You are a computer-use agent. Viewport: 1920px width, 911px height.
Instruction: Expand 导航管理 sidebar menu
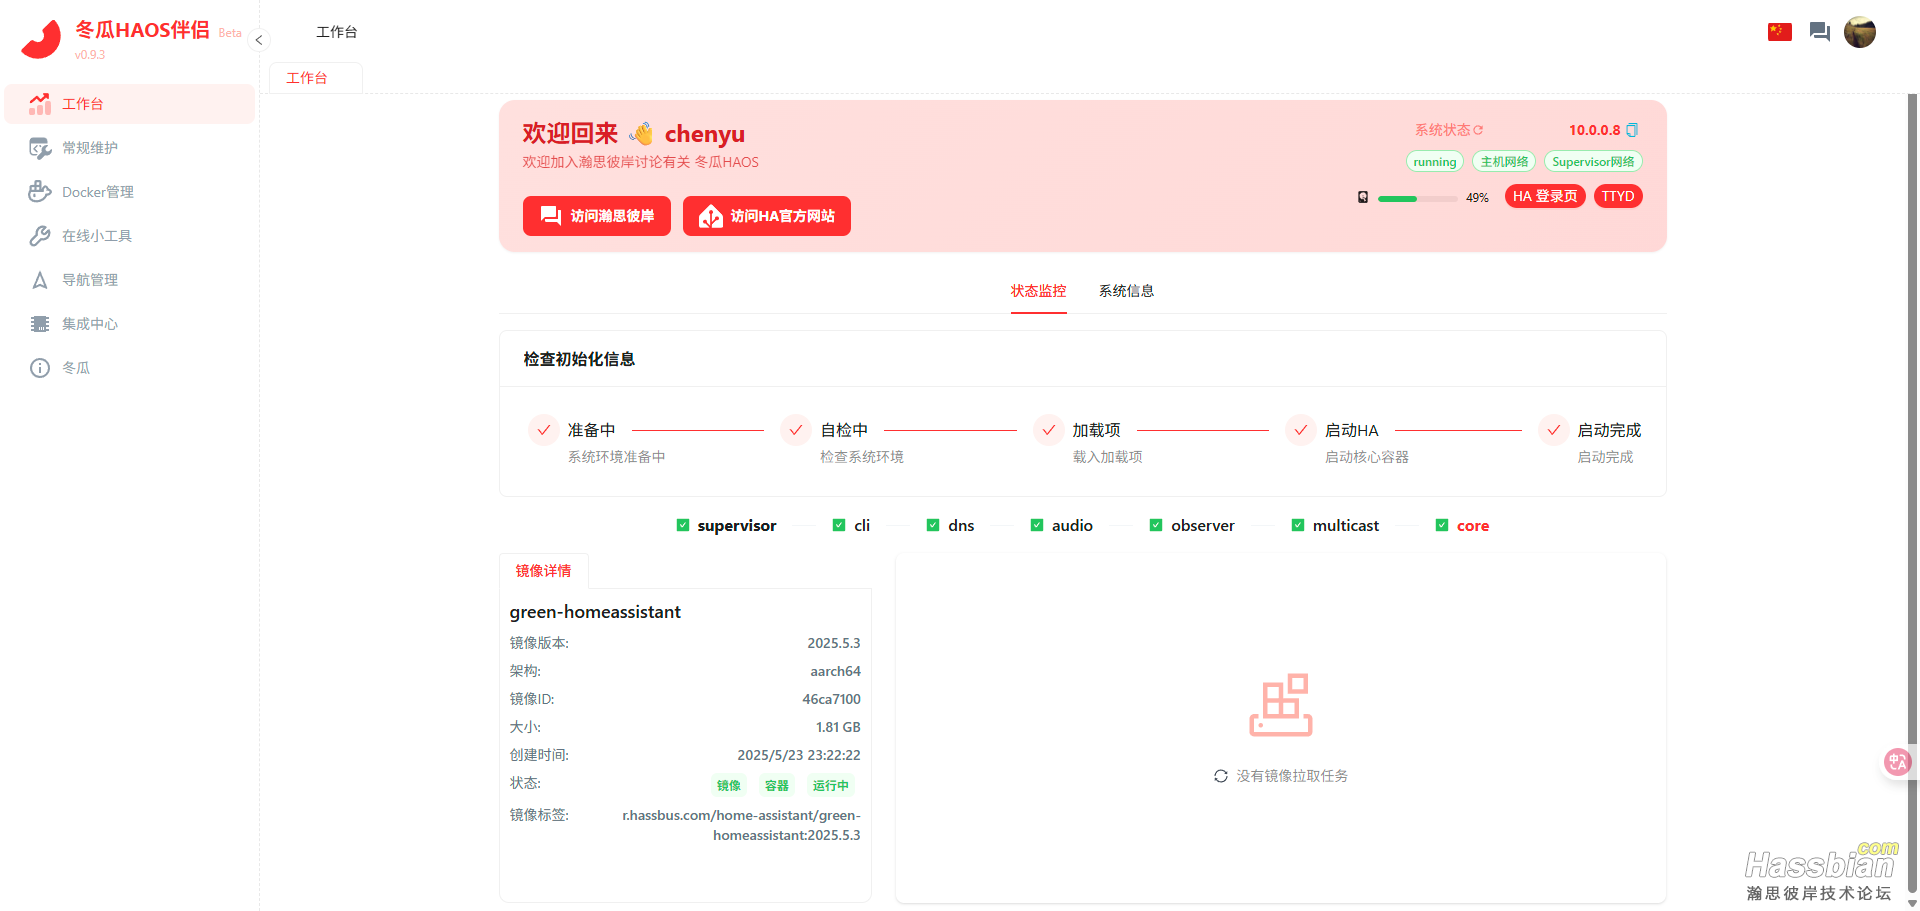[x=89, y=280]
